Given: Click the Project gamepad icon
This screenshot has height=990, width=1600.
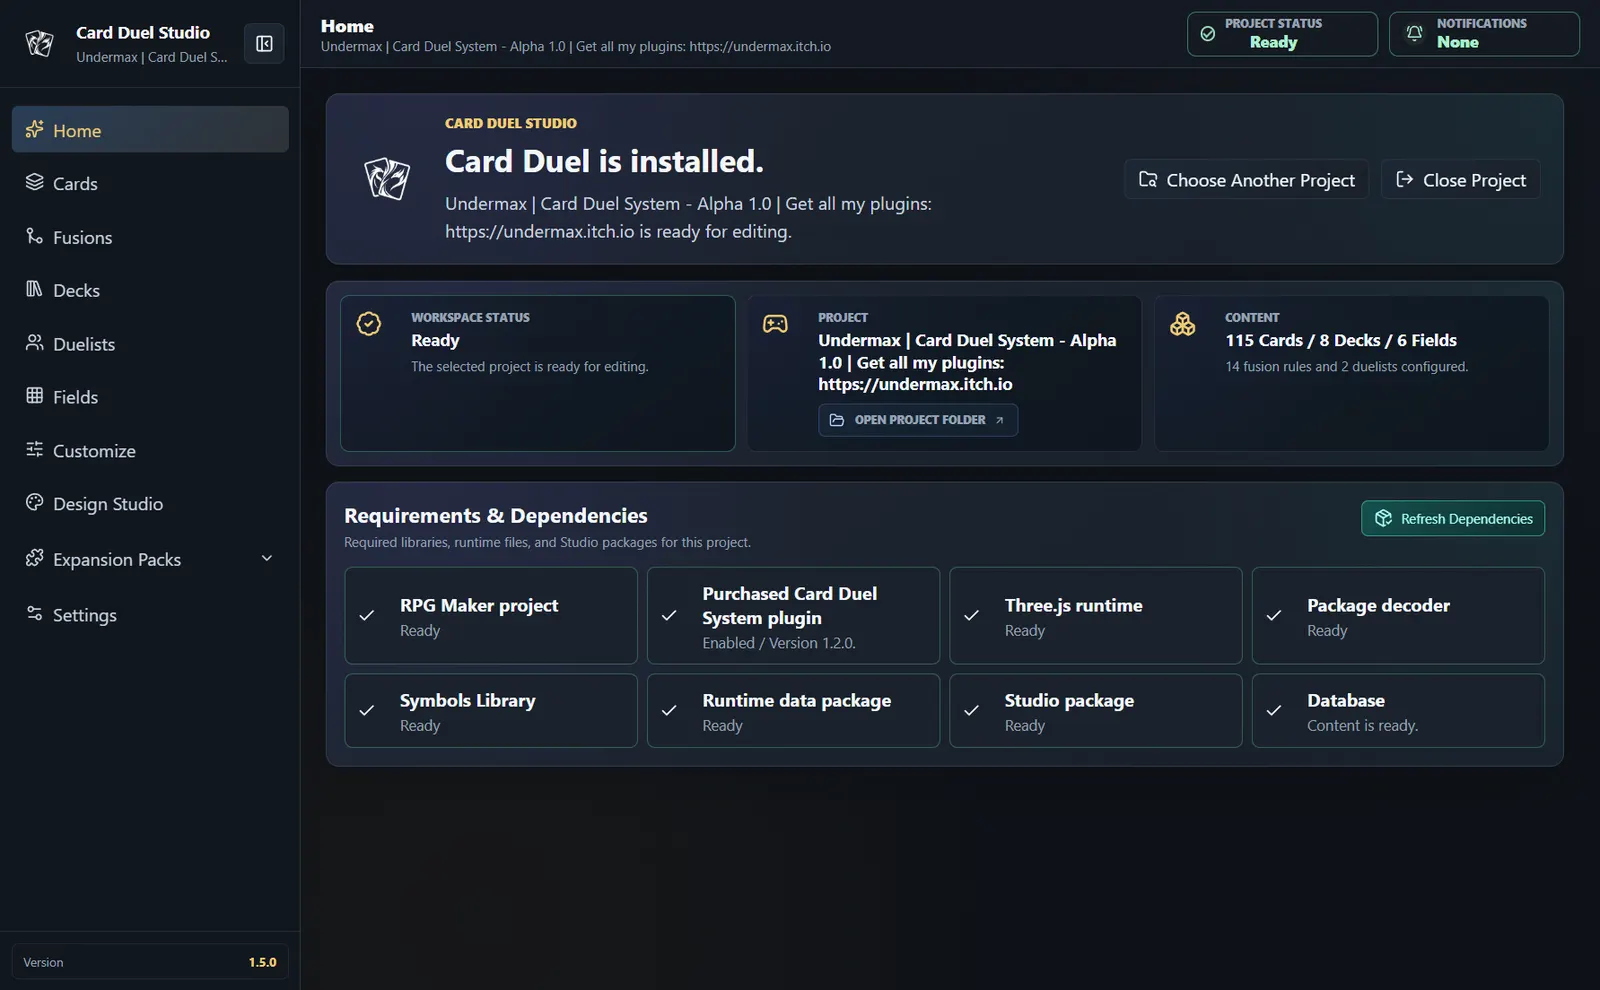Looking at the screenshot, I should [x=776, y=324].
